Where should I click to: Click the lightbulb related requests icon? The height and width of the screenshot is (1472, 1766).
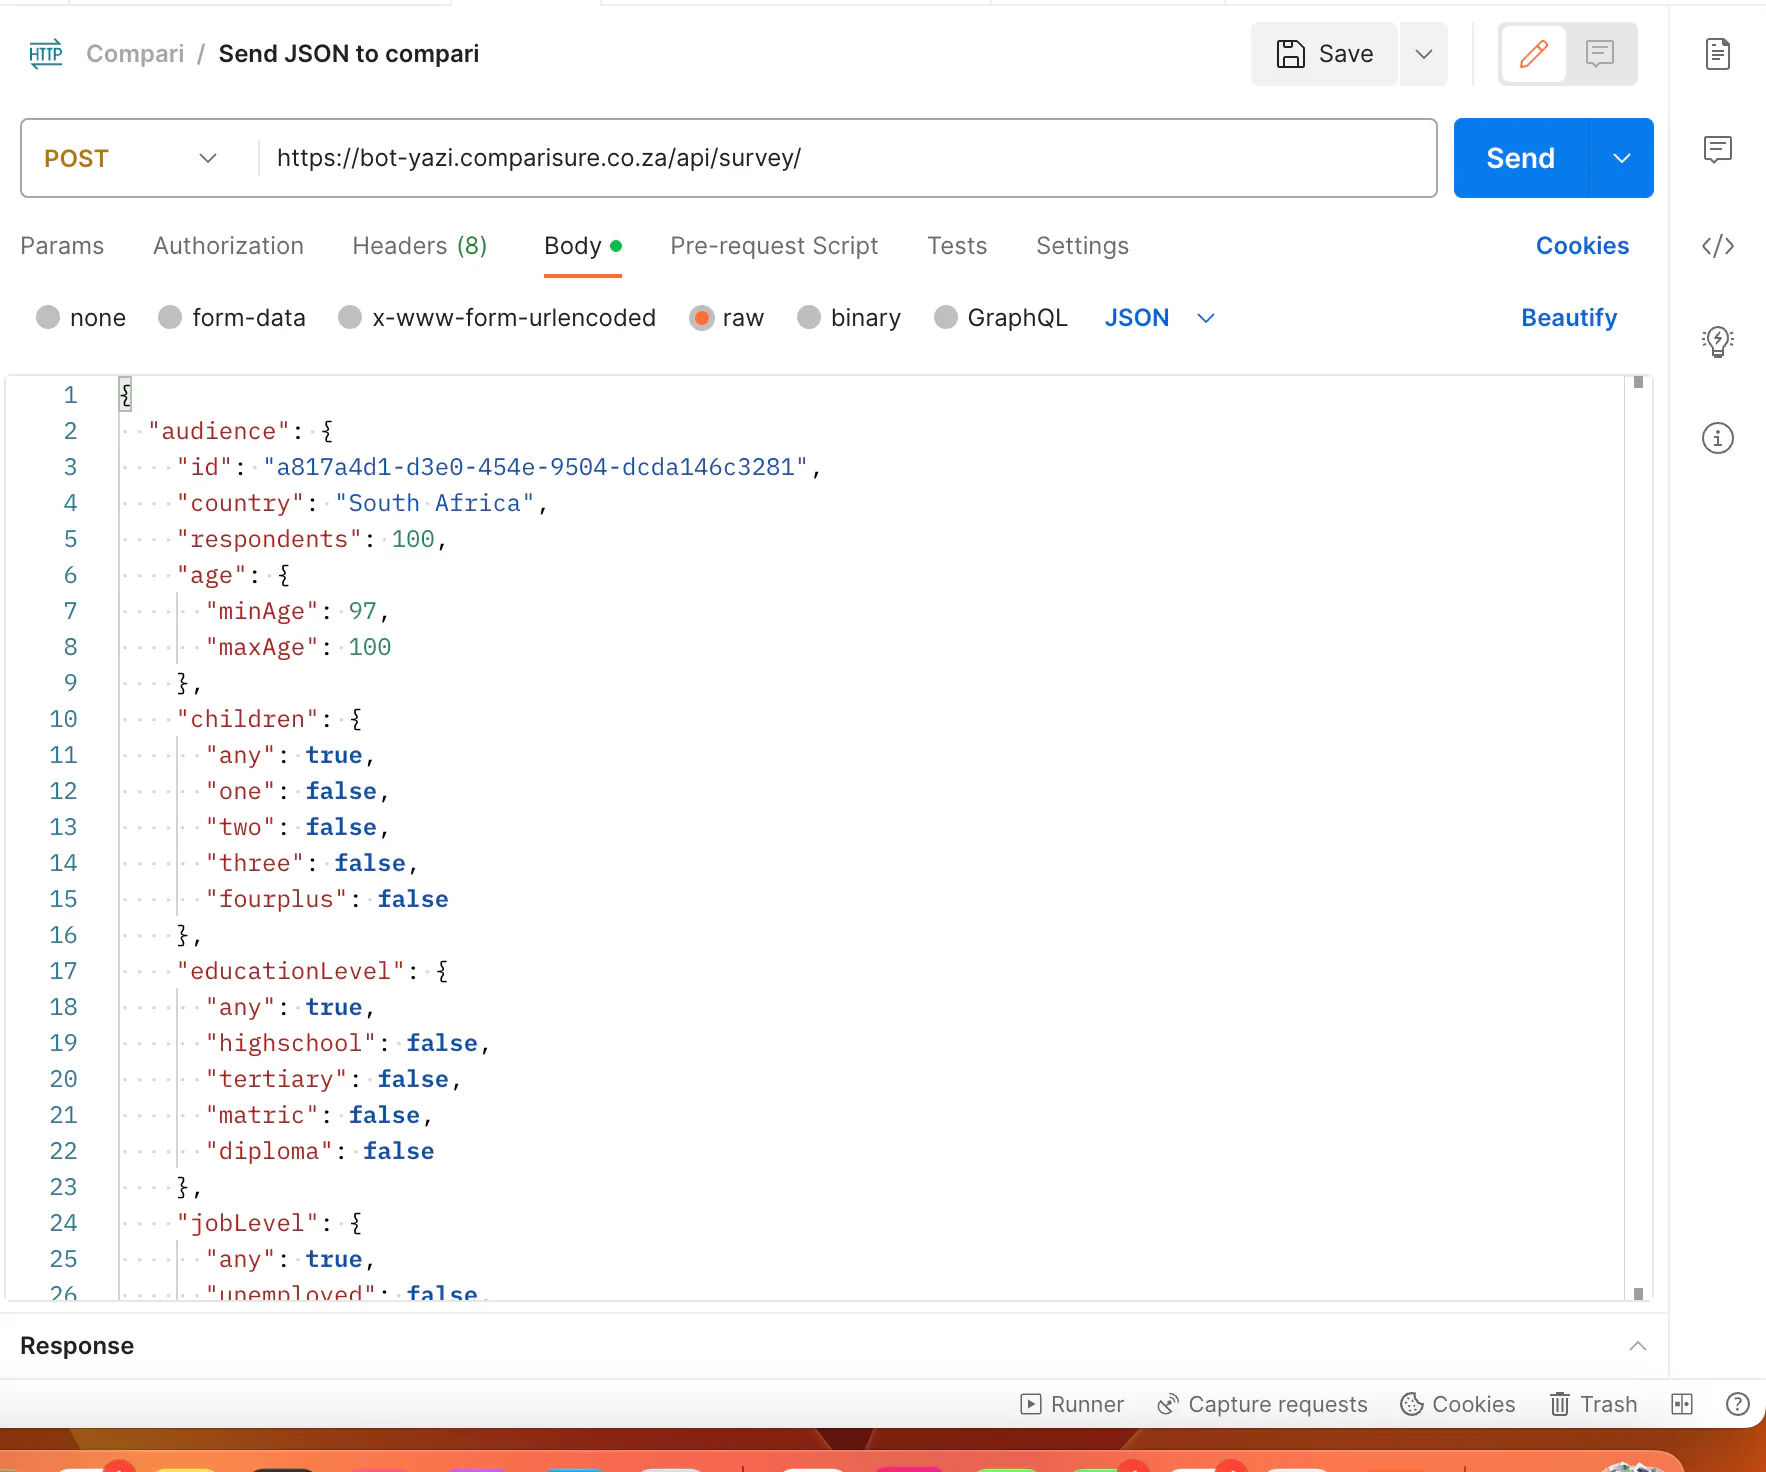(x=1717, y=342)
